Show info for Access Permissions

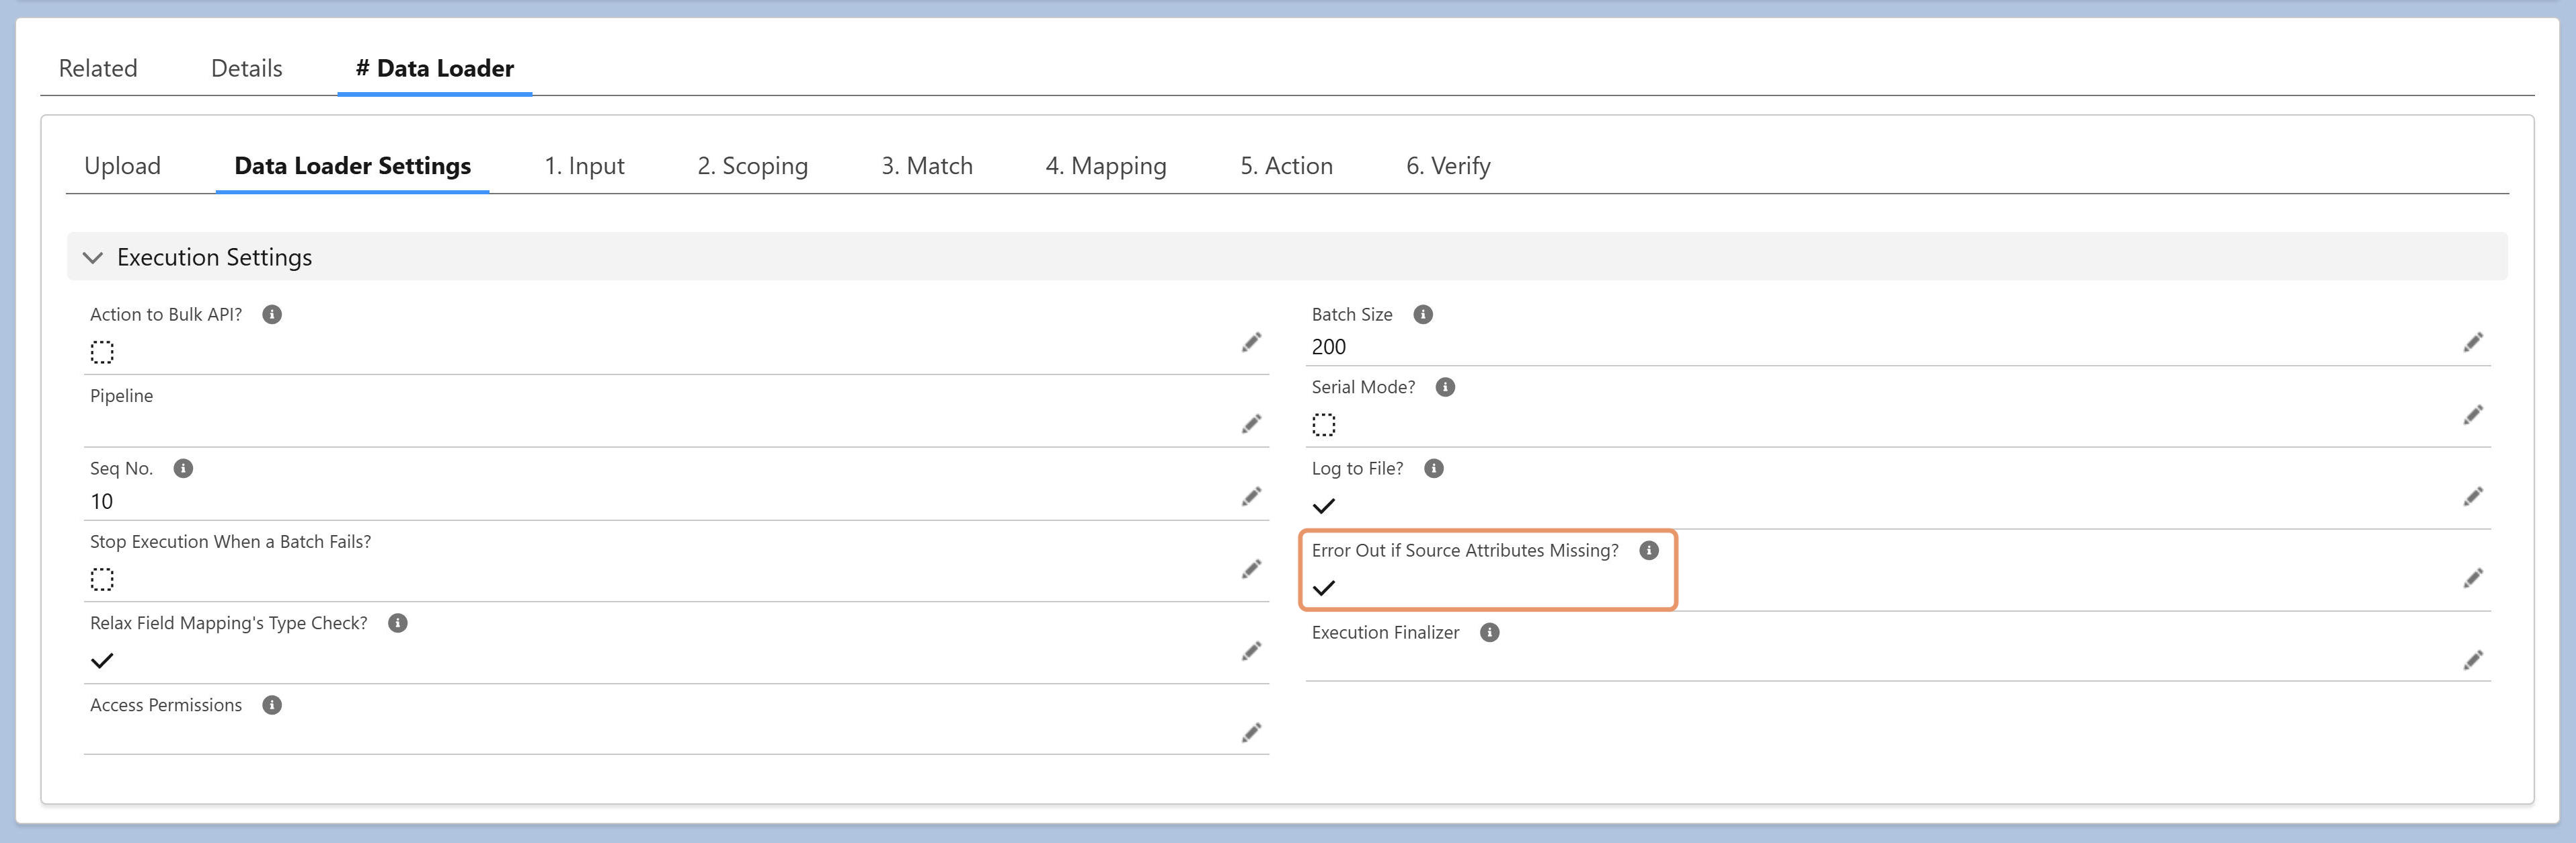pos(272,705)
